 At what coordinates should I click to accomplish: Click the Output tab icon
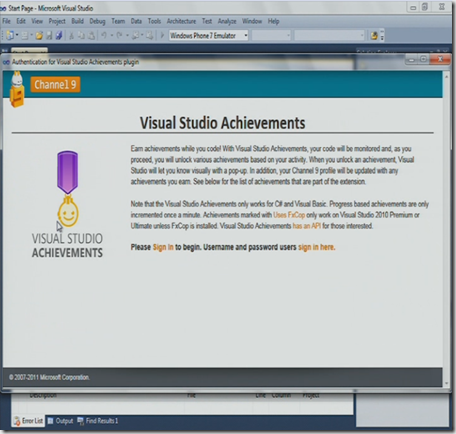50,421
